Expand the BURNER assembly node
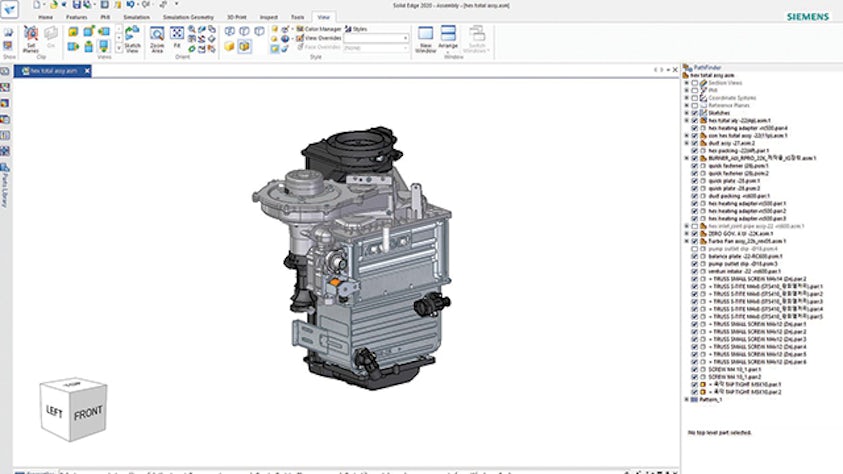Viewport: 843px width, 474px height. [687, 159]
